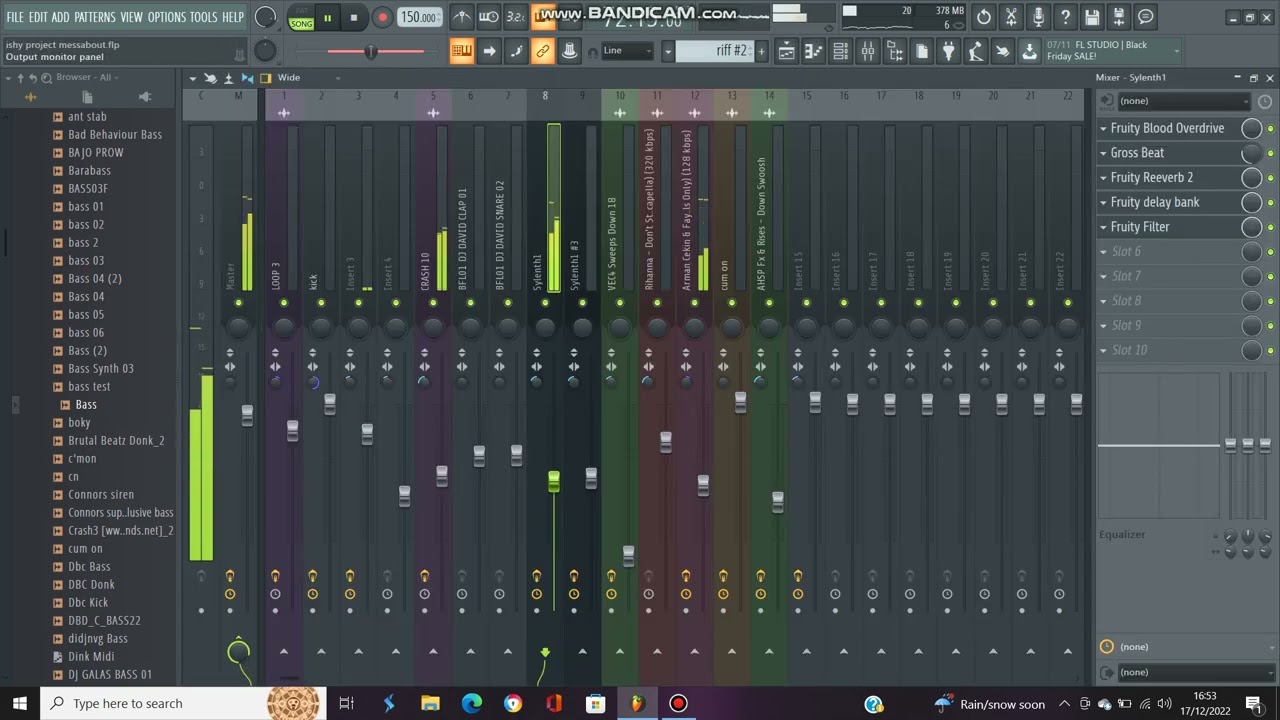Adjust the Master track volume fader
Viewport: 1280px width, 720px height.
(x=247, y=415)
